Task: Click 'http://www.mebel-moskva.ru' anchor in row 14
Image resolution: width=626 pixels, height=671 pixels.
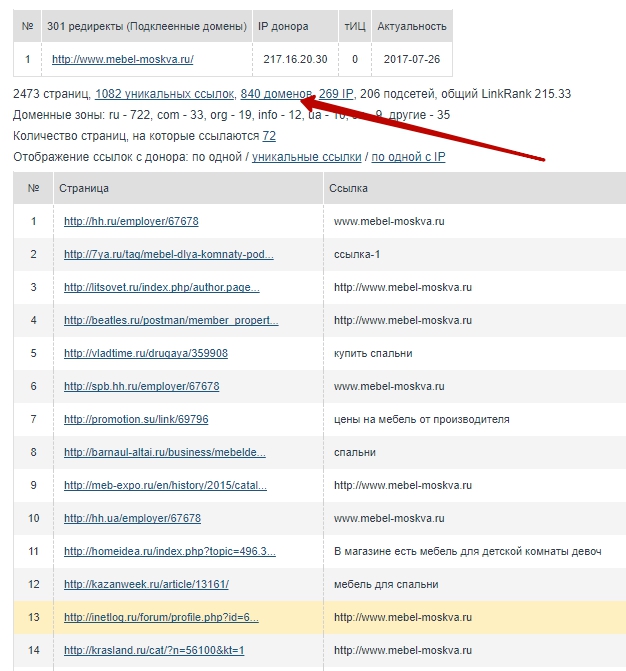Action: pos(403,650)
